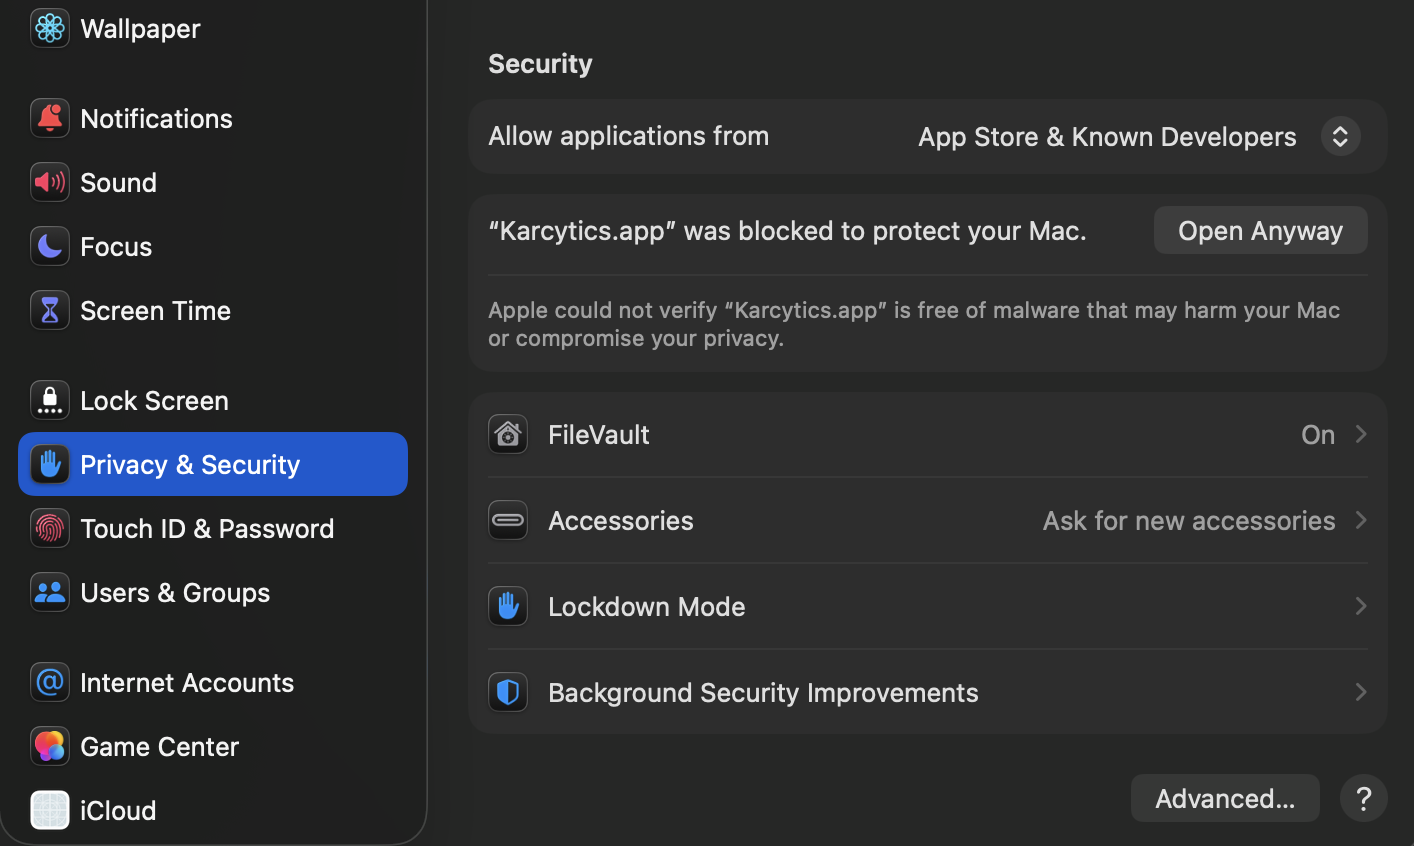1414x846 pixels.
Task: Click 'Ask for new accessories' value
Action: click(1189, 520)
